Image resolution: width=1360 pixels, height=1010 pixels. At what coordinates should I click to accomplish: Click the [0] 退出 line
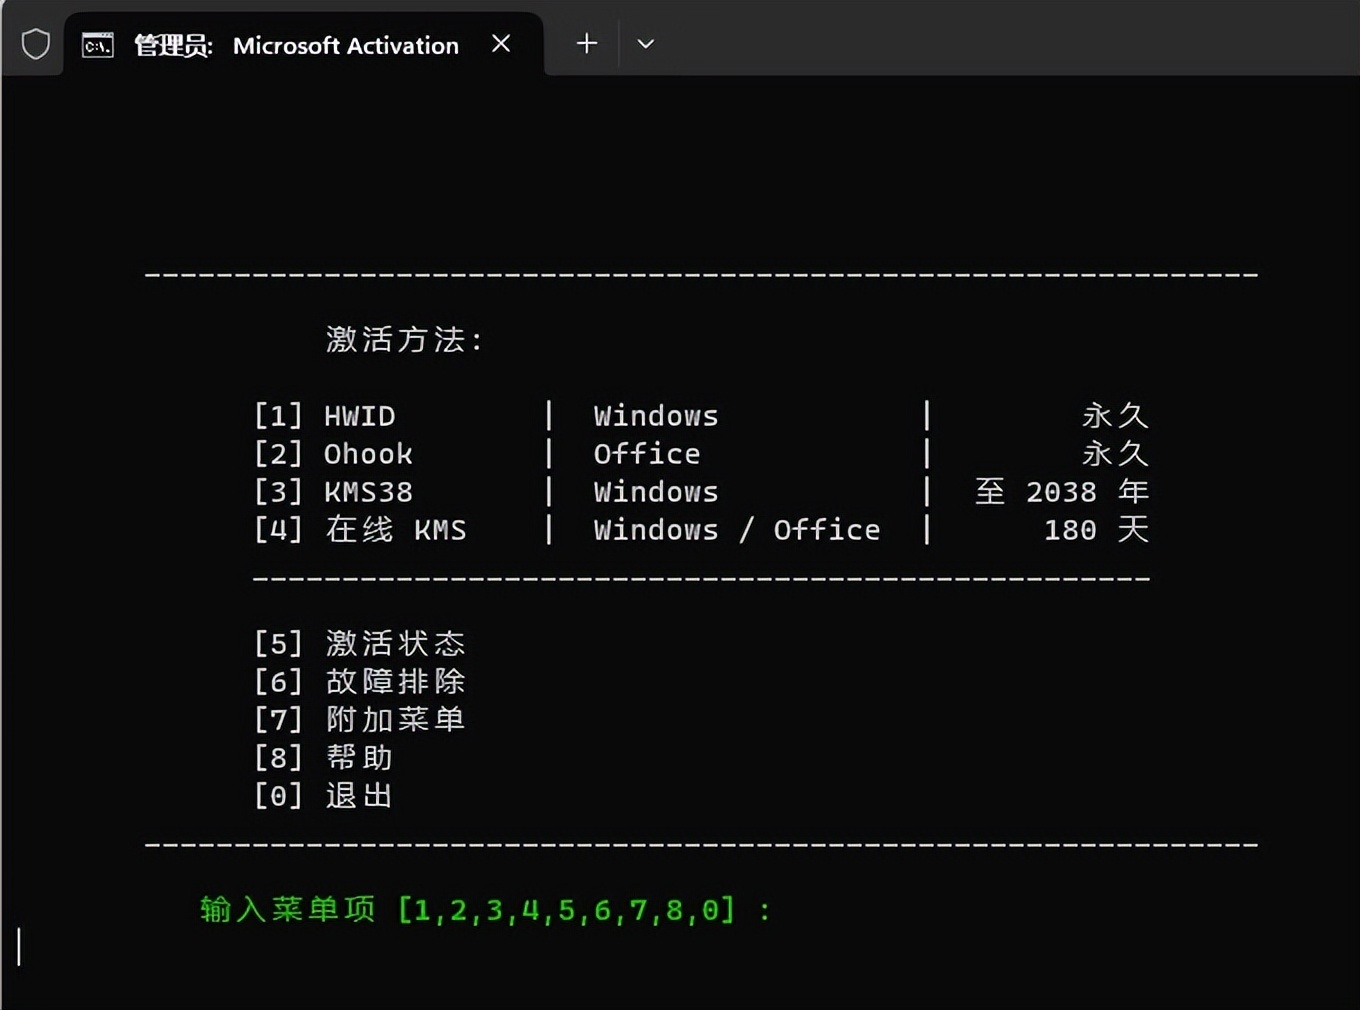point(324,795)
